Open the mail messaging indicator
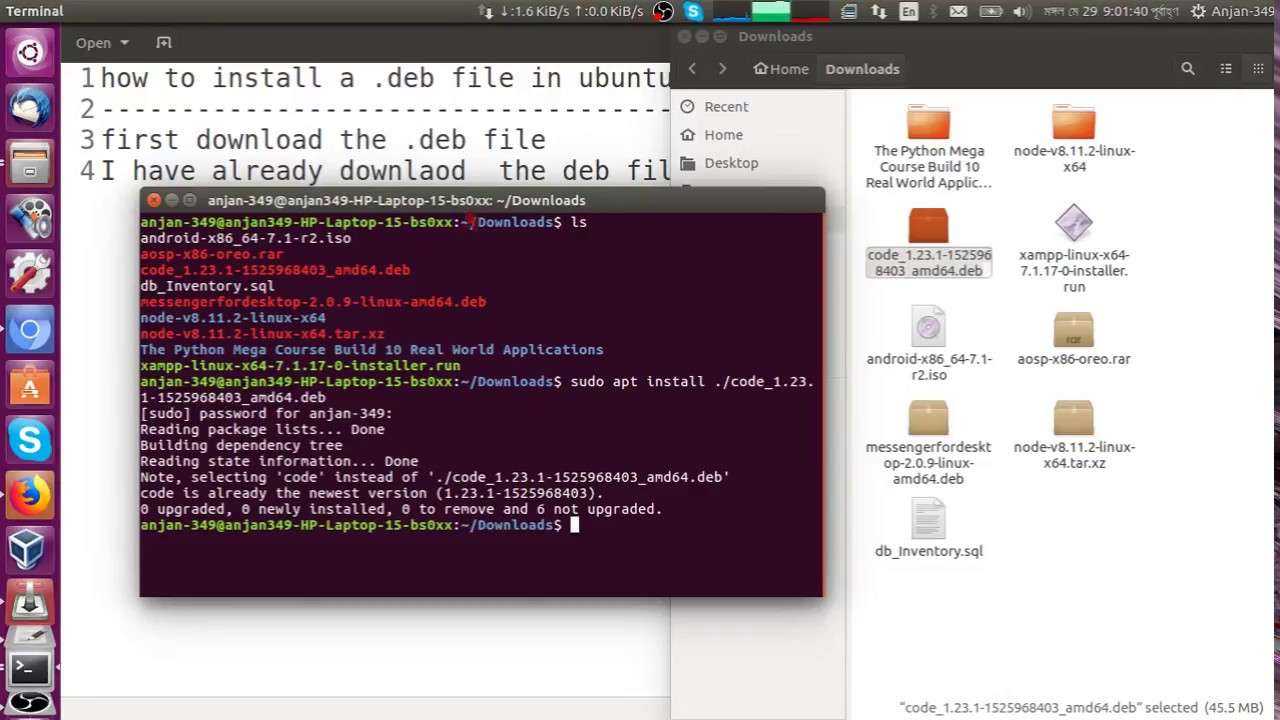The height and width of the screenshot is (720, 1280). (958, 11)
